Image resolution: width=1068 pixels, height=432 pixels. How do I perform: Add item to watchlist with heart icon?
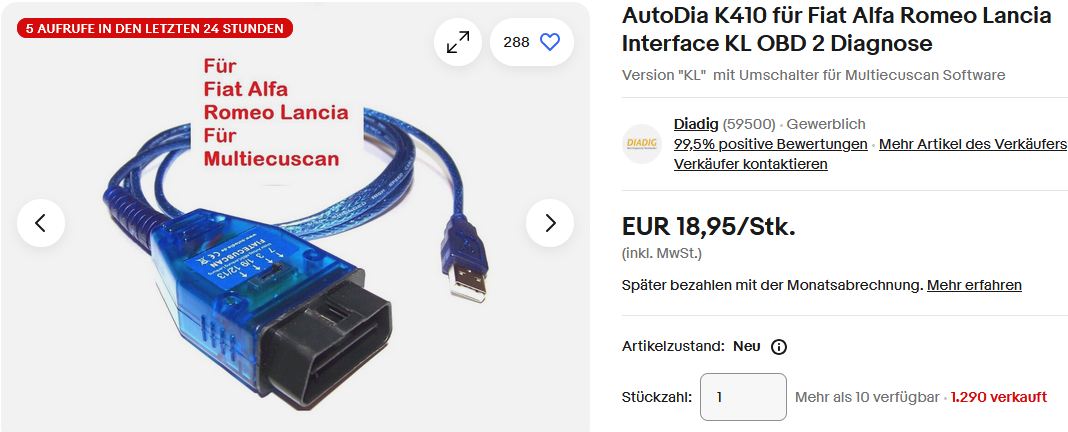(x=550, y=42)
